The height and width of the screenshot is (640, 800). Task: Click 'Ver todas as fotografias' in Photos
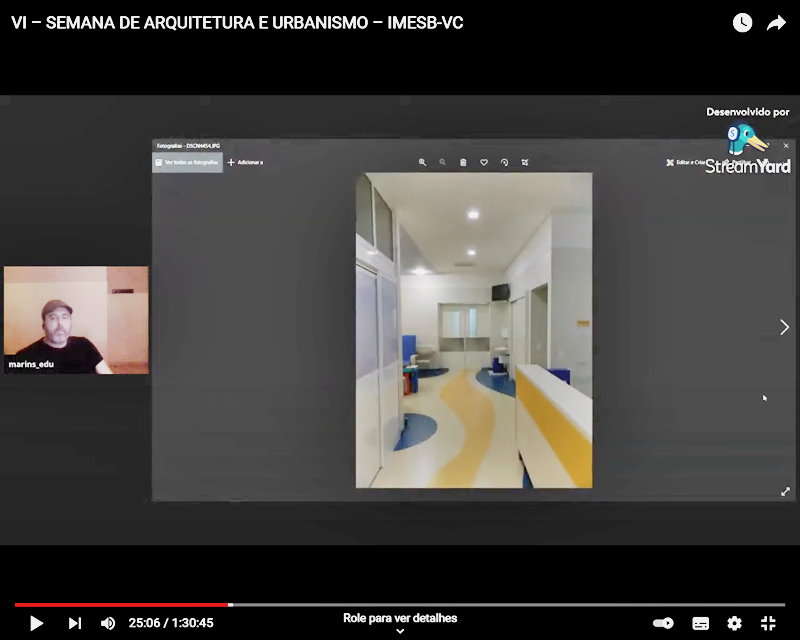click(187, 162)
